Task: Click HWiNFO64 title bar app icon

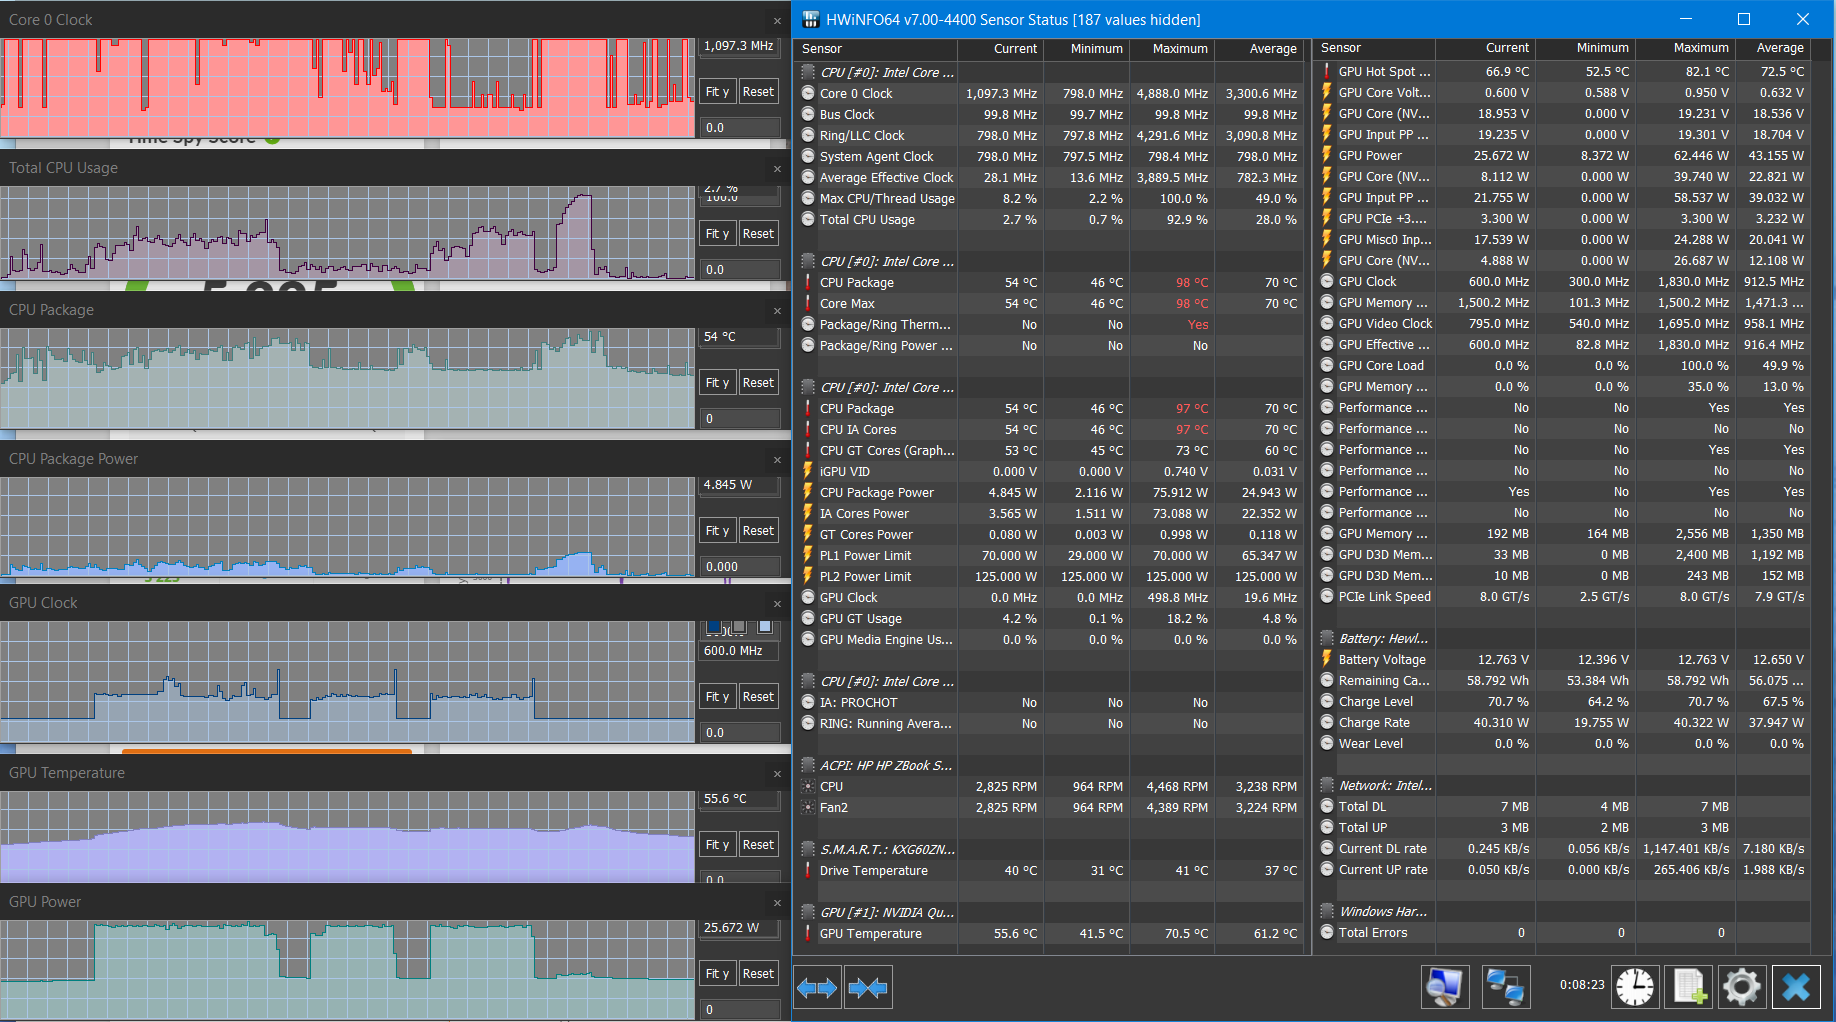Action: (811, 19)
